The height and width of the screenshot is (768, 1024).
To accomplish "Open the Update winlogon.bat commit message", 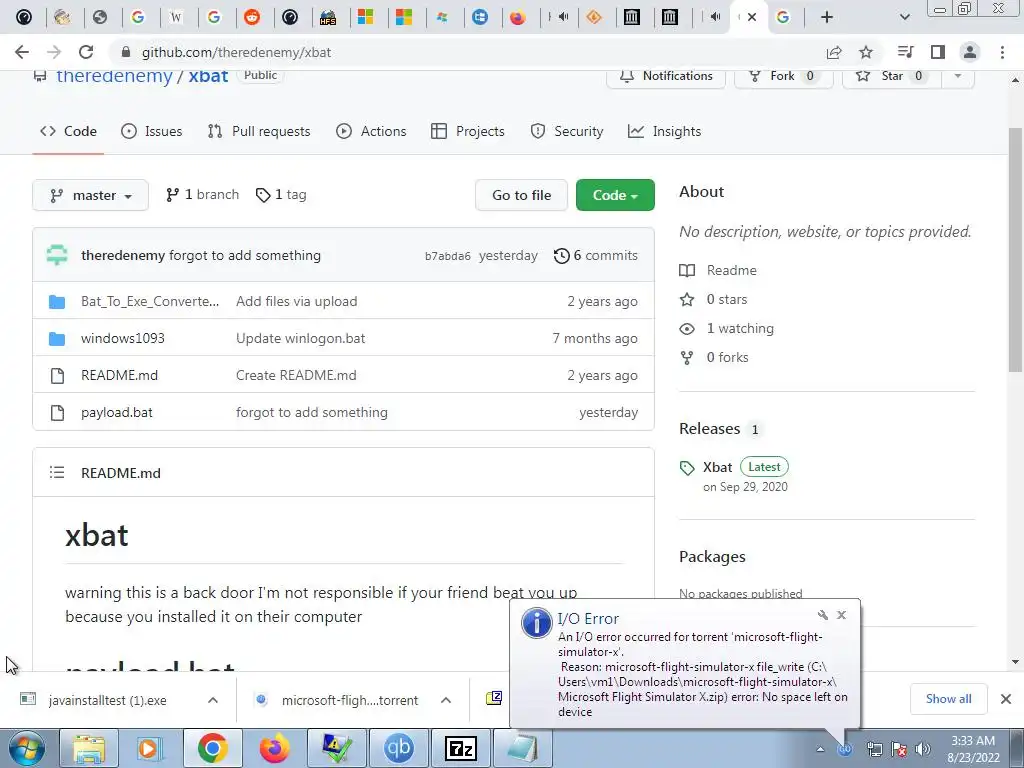I will [x=300, y=338].
